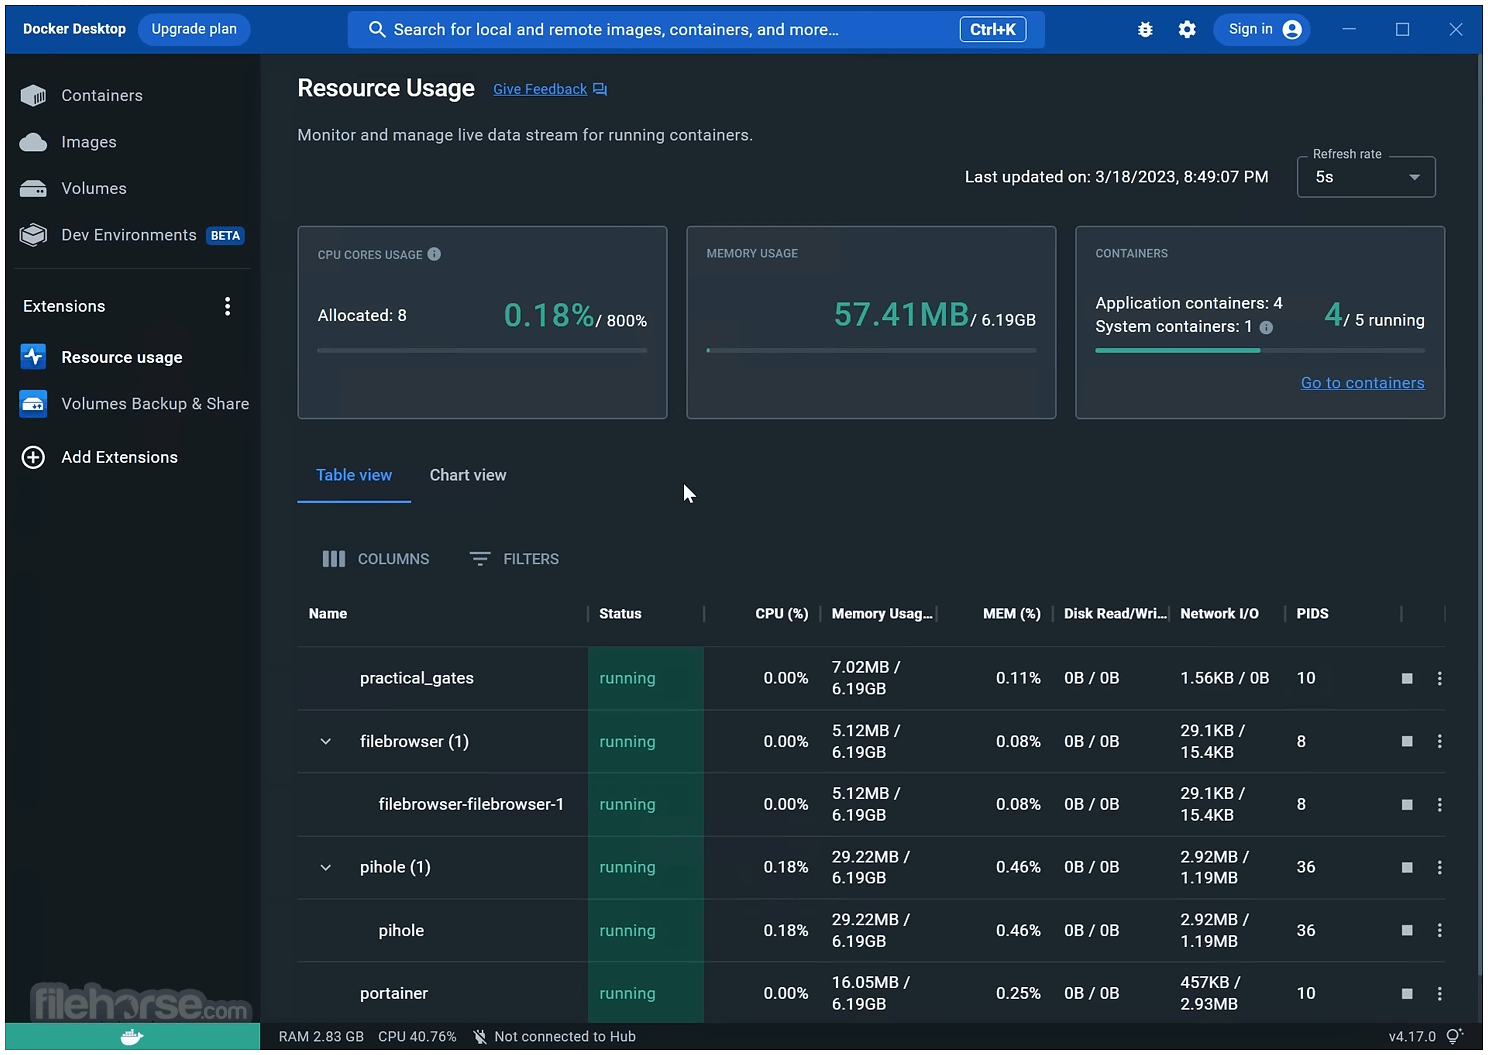This screenshot has height=1055, width=1488.
Task: Open the Extensions three-dot menu
Action: click(x=228, y=306)
